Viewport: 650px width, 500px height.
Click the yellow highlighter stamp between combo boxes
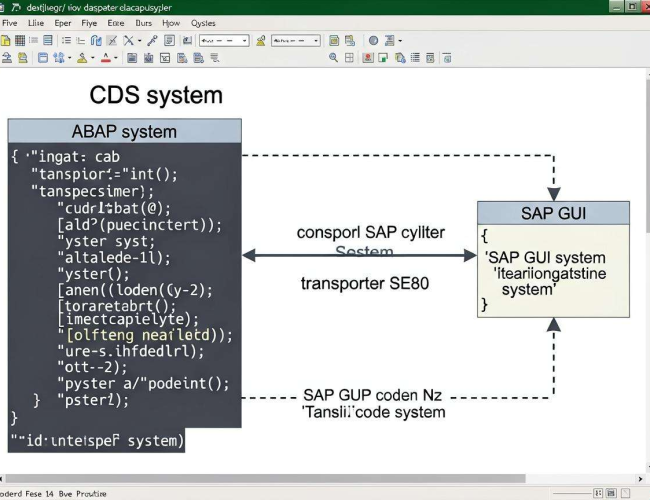[261, 40]
